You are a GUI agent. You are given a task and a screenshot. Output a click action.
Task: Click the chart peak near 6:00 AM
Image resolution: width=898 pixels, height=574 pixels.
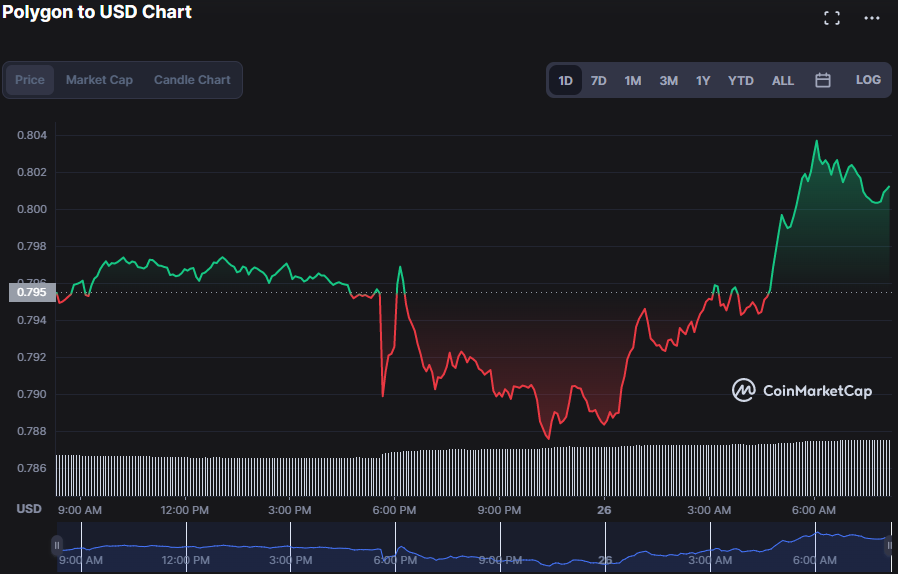click(817, 141)
